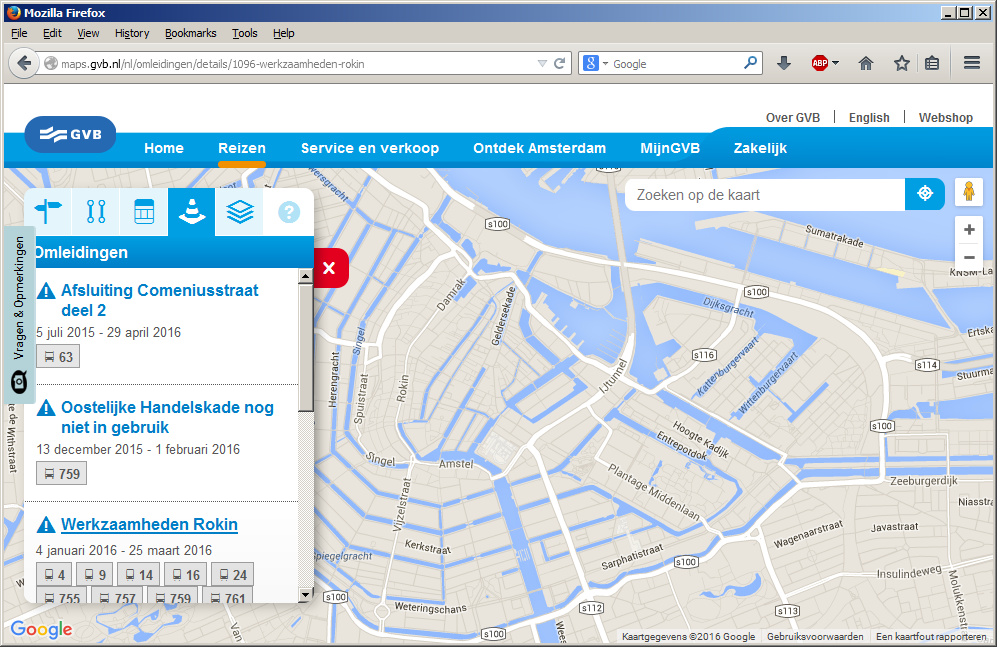
Task: Select tram line 4 badge
Action: [x=53, y=575]
